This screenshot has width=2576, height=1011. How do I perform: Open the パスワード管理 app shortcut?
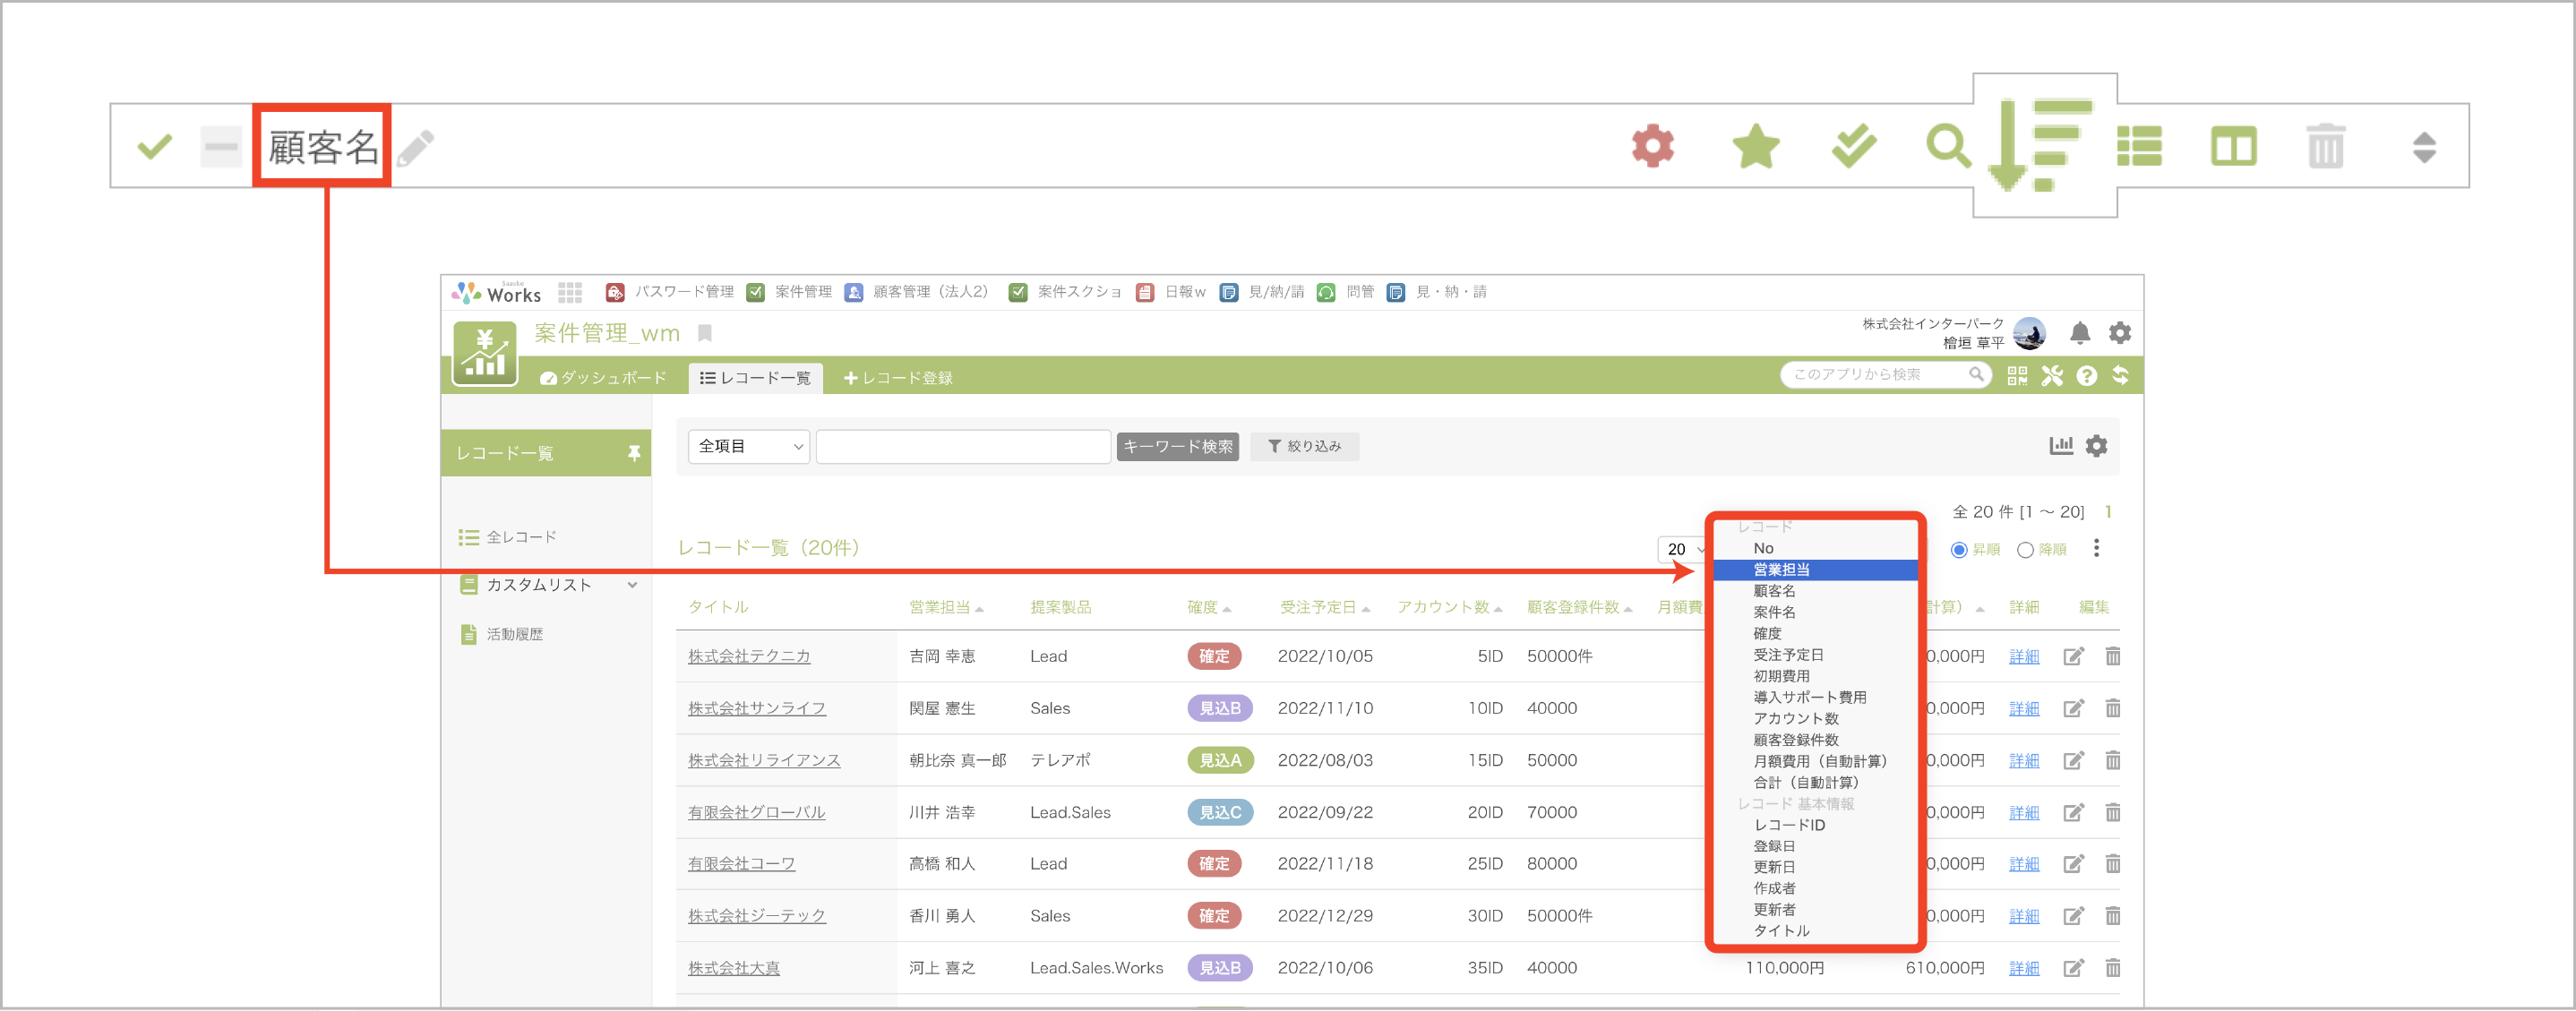(669, 292)
